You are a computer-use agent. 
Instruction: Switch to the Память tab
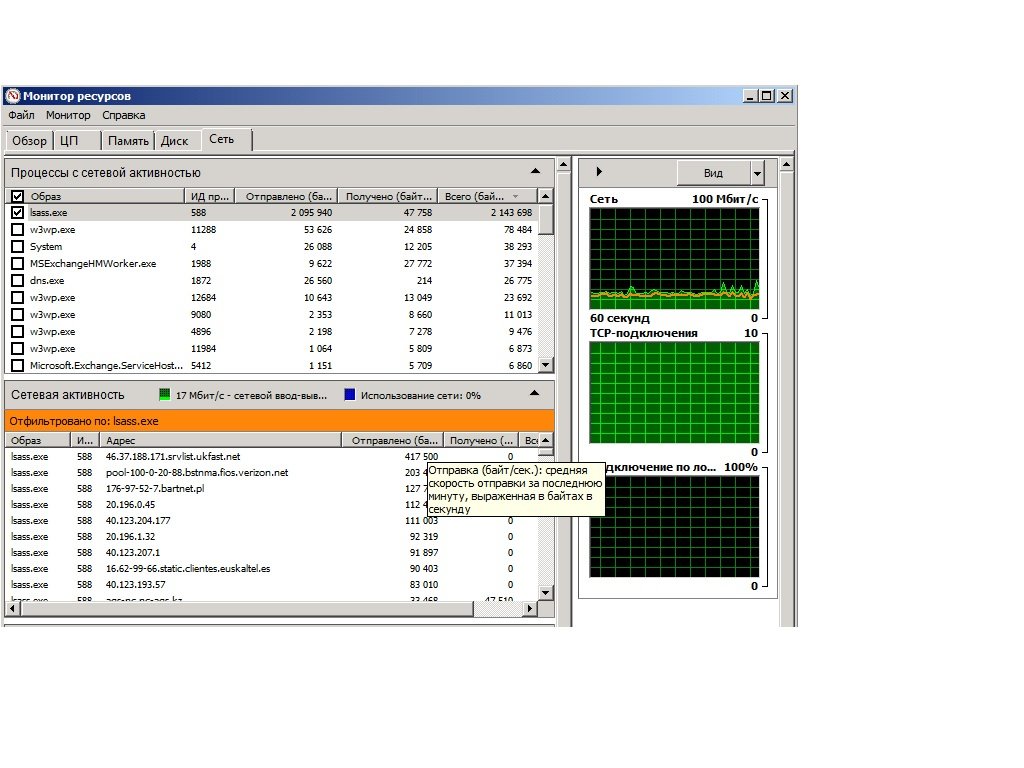[128, 141]
